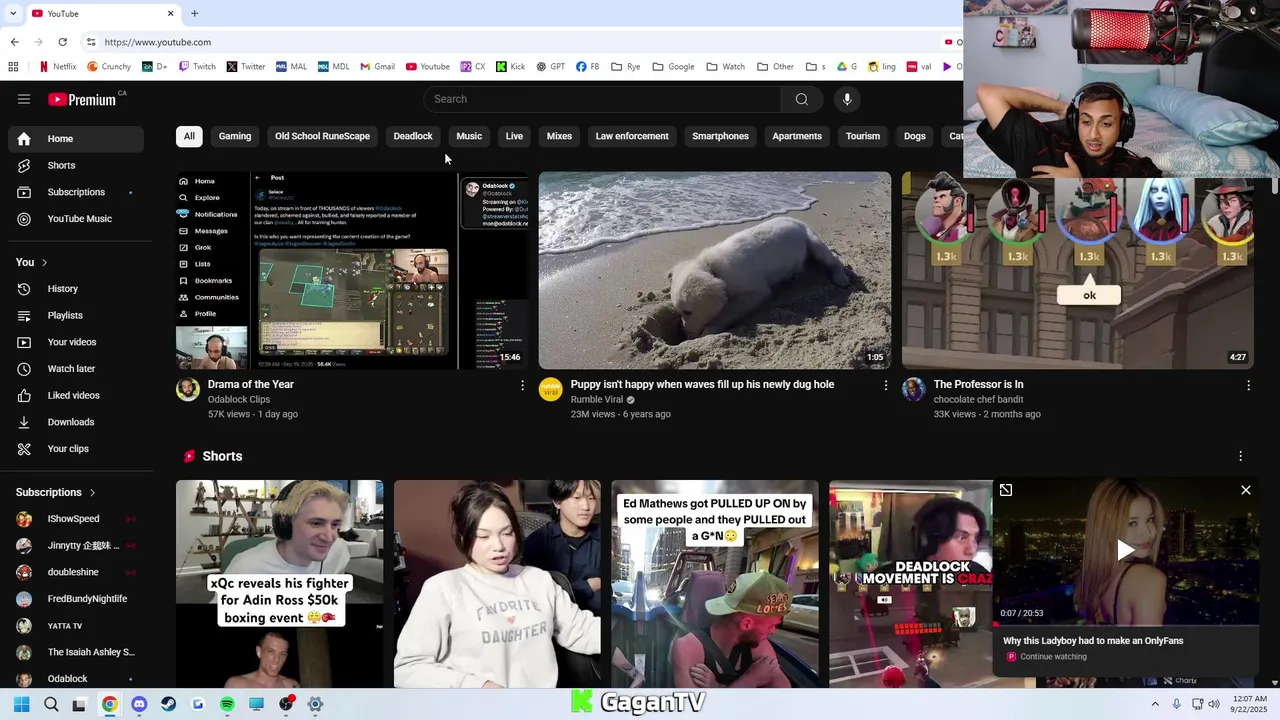Screen dimensions: 1280x720
Task: Expand the You section chevron
Action: (44, 262)
